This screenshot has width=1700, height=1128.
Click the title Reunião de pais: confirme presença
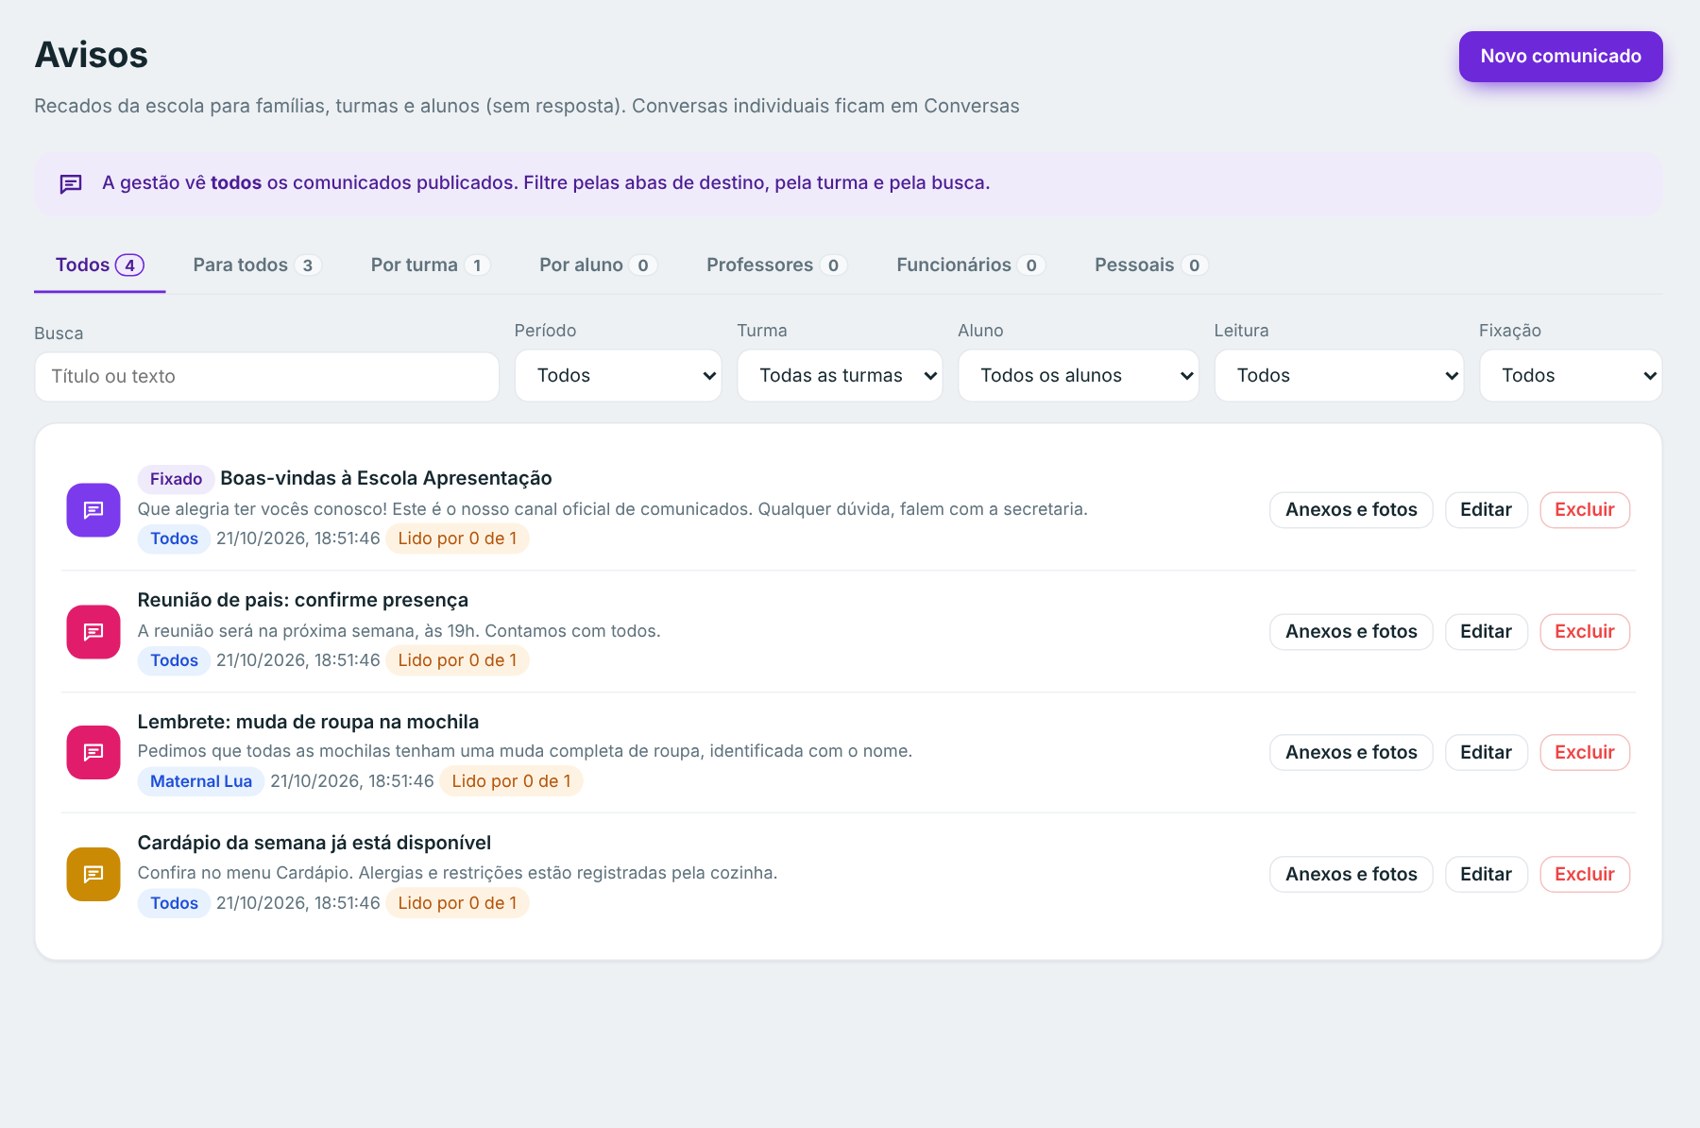coord(303,600)
